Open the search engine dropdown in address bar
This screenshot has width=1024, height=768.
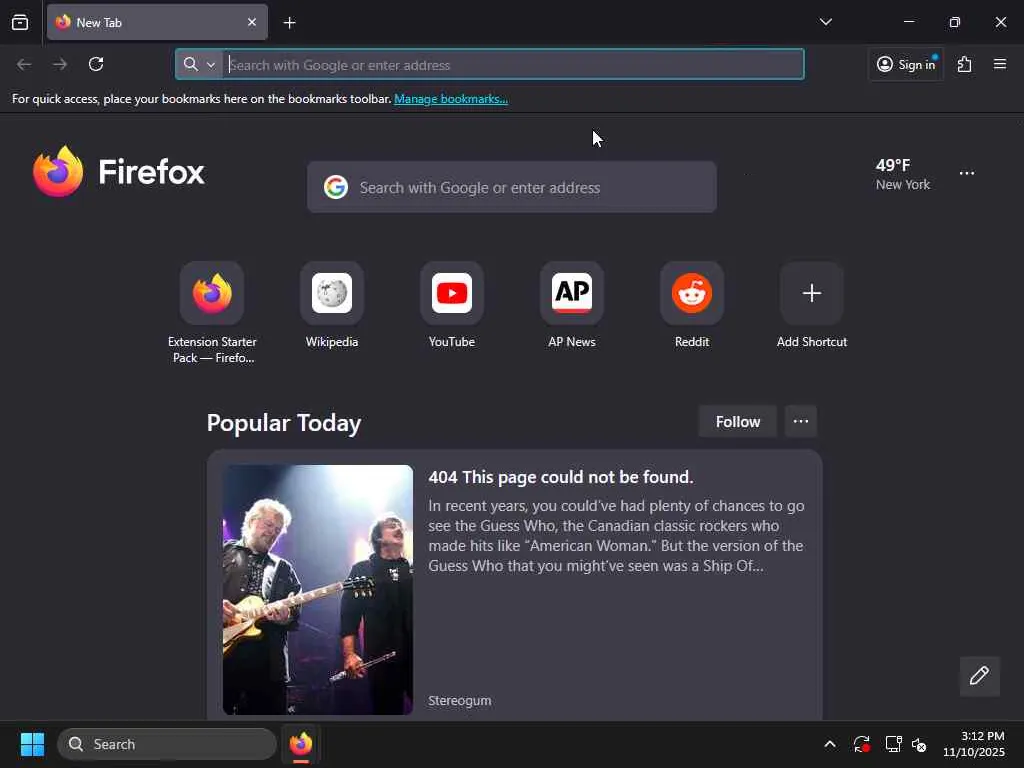[x=211, y=65]
